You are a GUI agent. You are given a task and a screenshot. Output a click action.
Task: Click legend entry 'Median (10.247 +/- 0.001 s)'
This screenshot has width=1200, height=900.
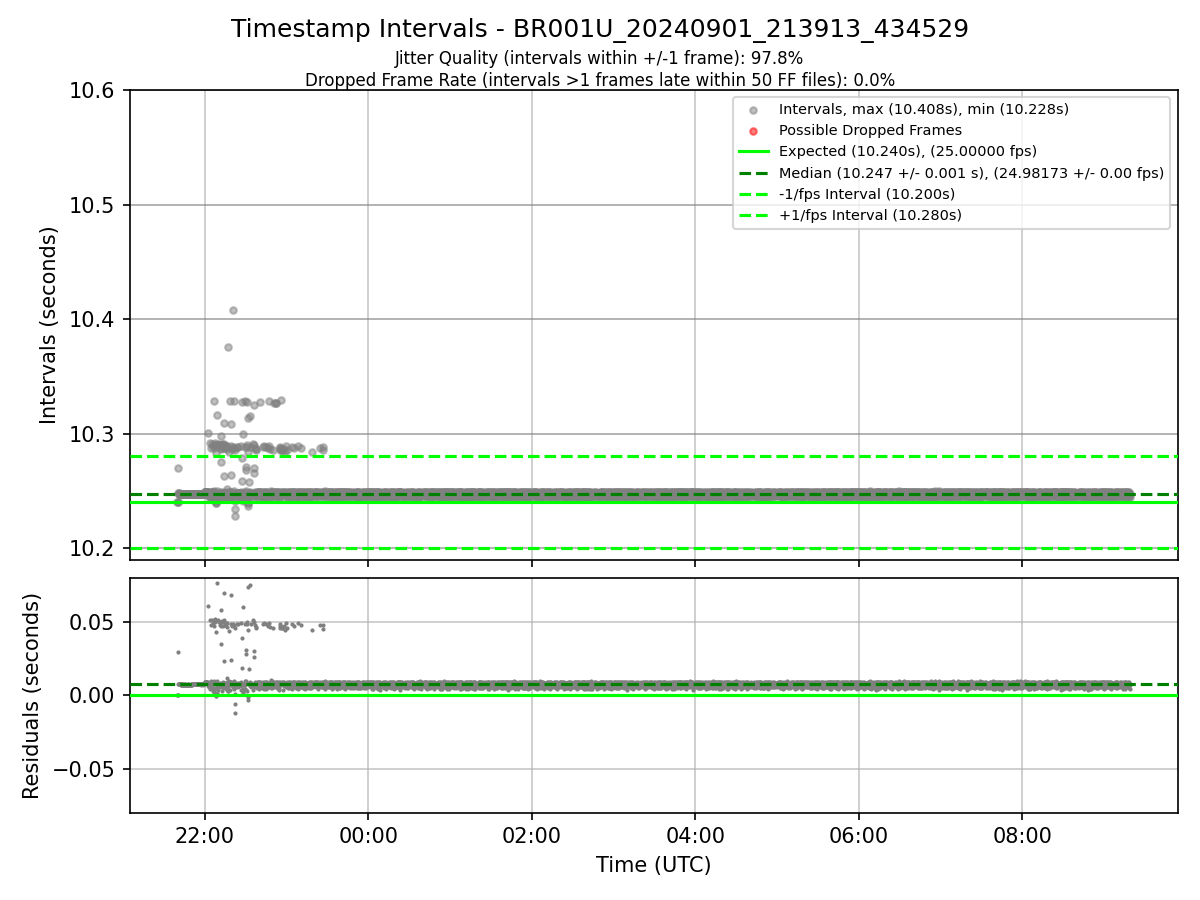click(971, 173)
